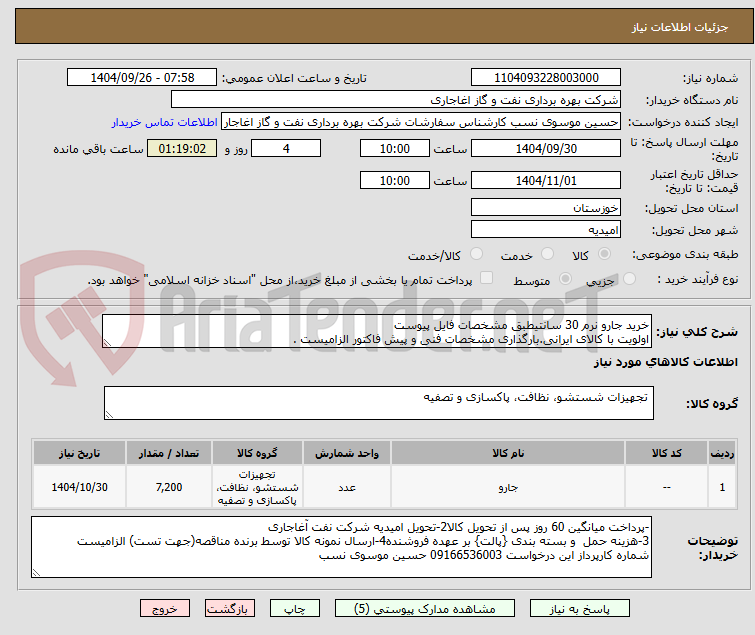The height and width of the screenshot is (635, 755).
Task: Select the خدمت radio button
Action: (547, 254)
